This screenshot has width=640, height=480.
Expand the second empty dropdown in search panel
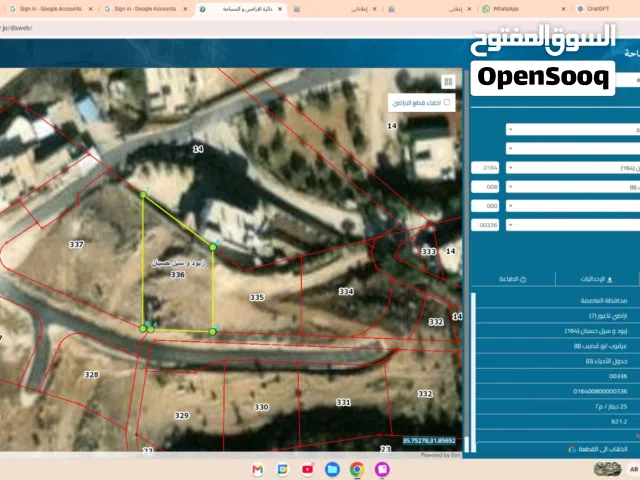click(573, 149)
